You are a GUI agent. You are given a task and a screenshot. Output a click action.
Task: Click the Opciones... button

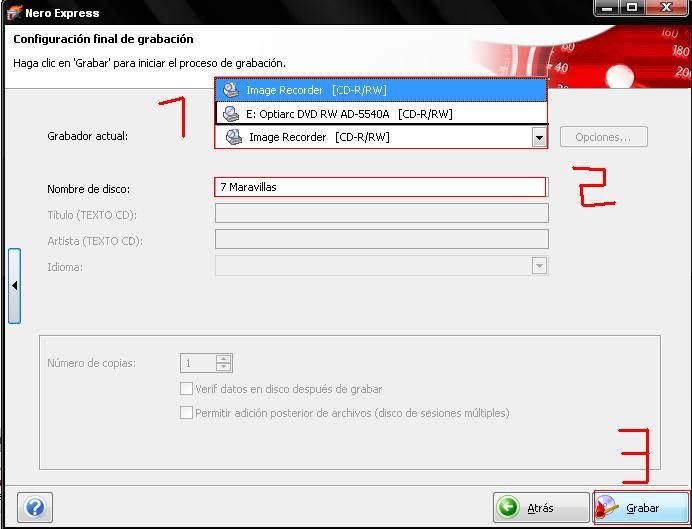pos(604,137)
